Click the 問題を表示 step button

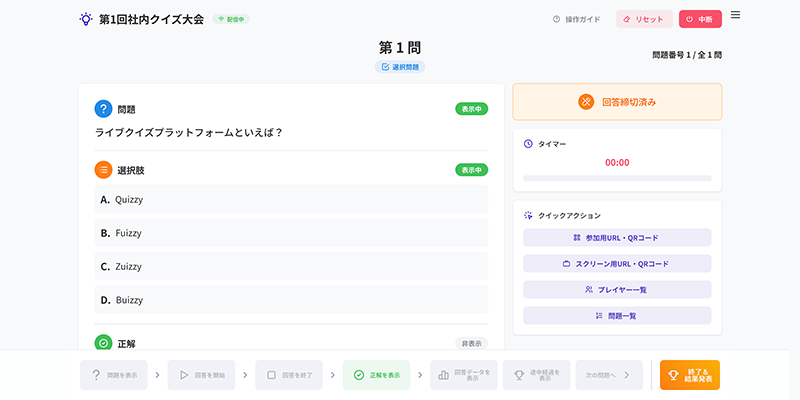pyautogui.click(x=114, y=375)
